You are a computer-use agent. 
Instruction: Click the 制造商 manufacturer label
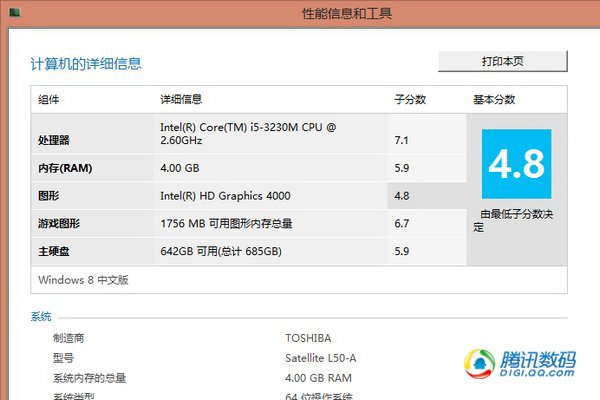click(x=68, y=338)
